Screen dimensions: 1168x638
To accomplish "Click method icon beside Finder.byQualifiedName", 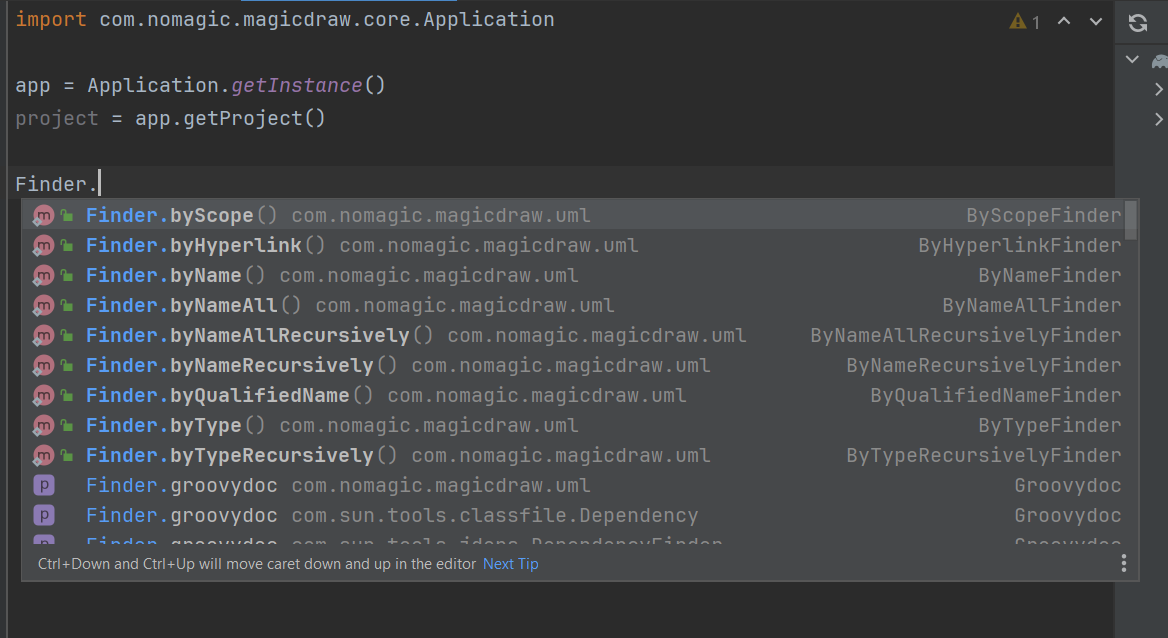I will (x=43, y=396).
